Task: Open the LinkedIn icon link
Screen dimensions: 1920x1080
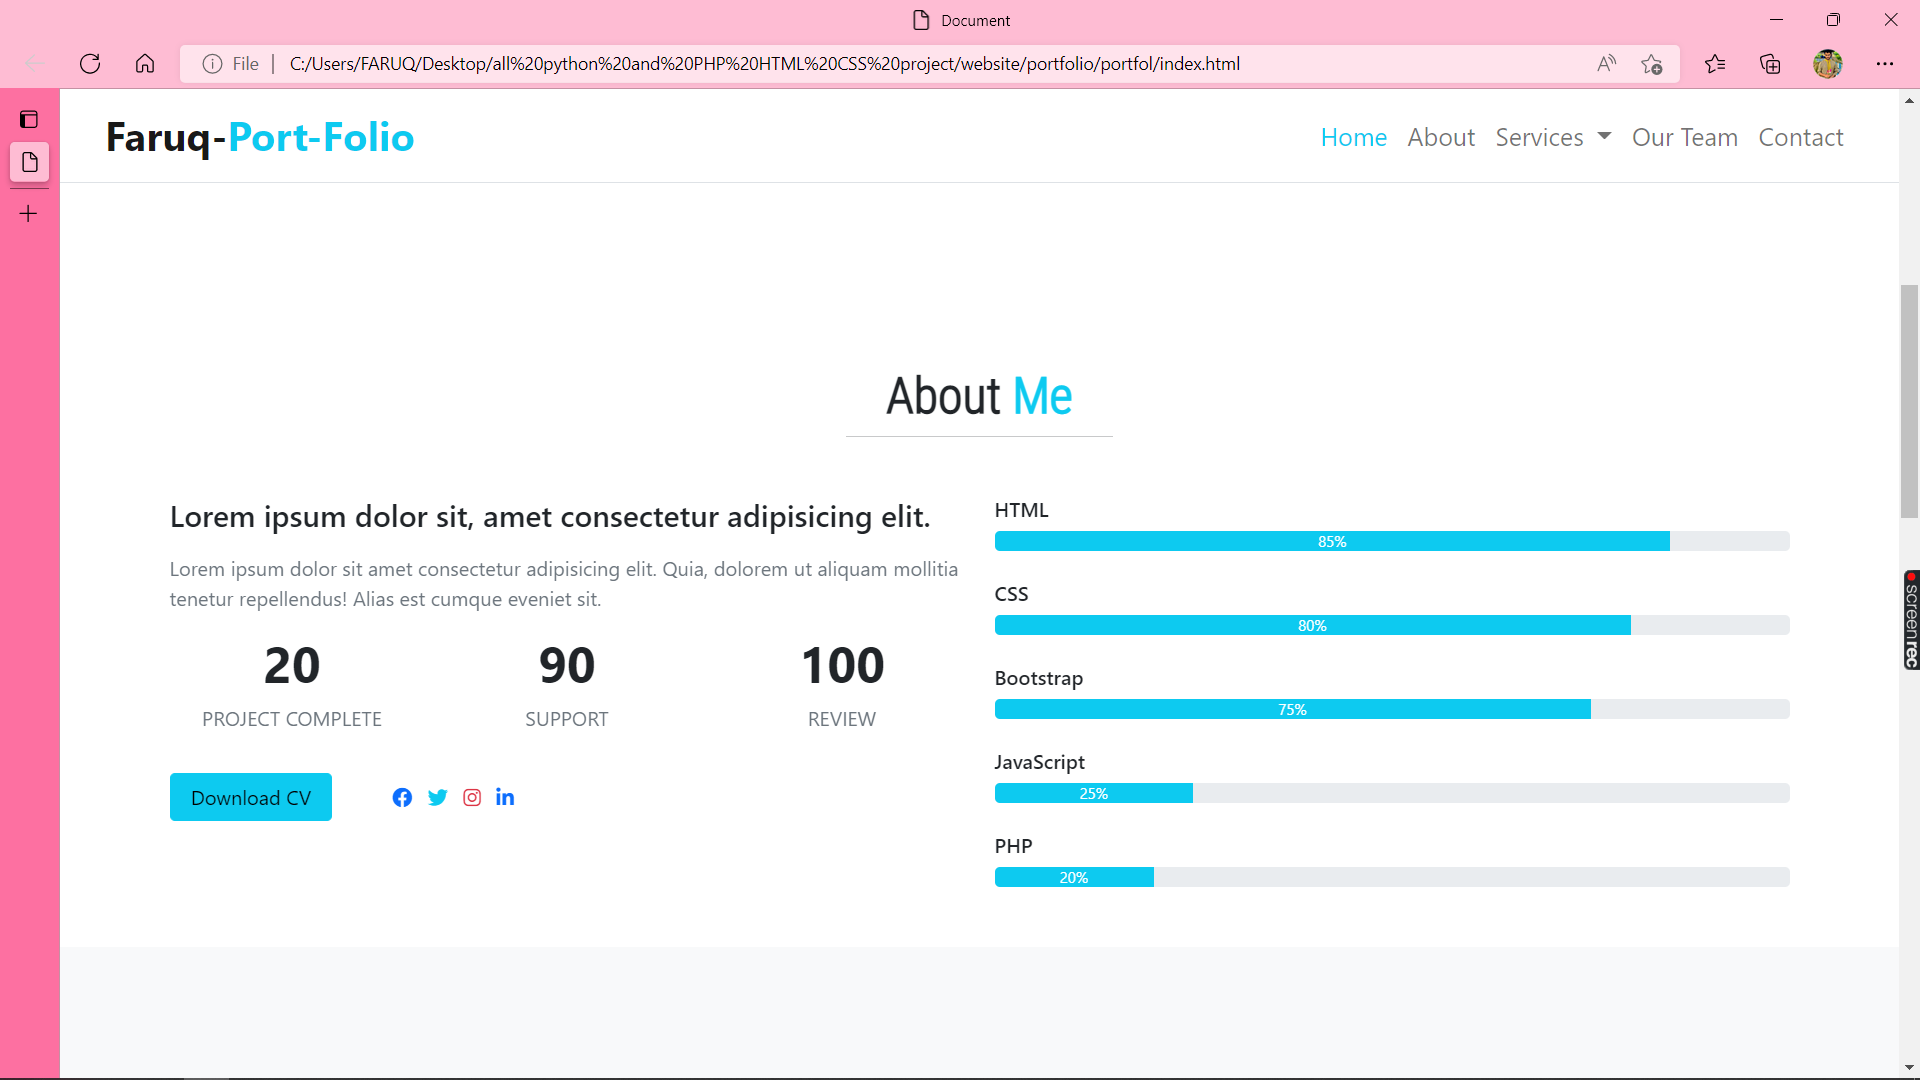Action: point(505,797)
